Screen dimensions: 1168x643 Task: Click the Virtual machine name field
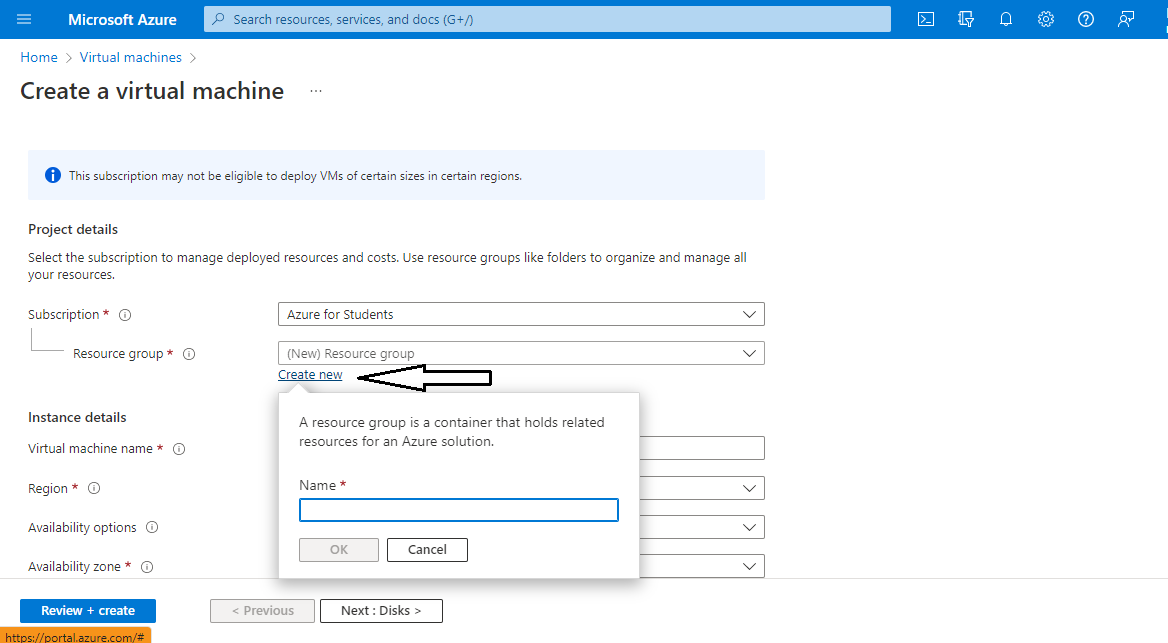(x=702, y=449)
